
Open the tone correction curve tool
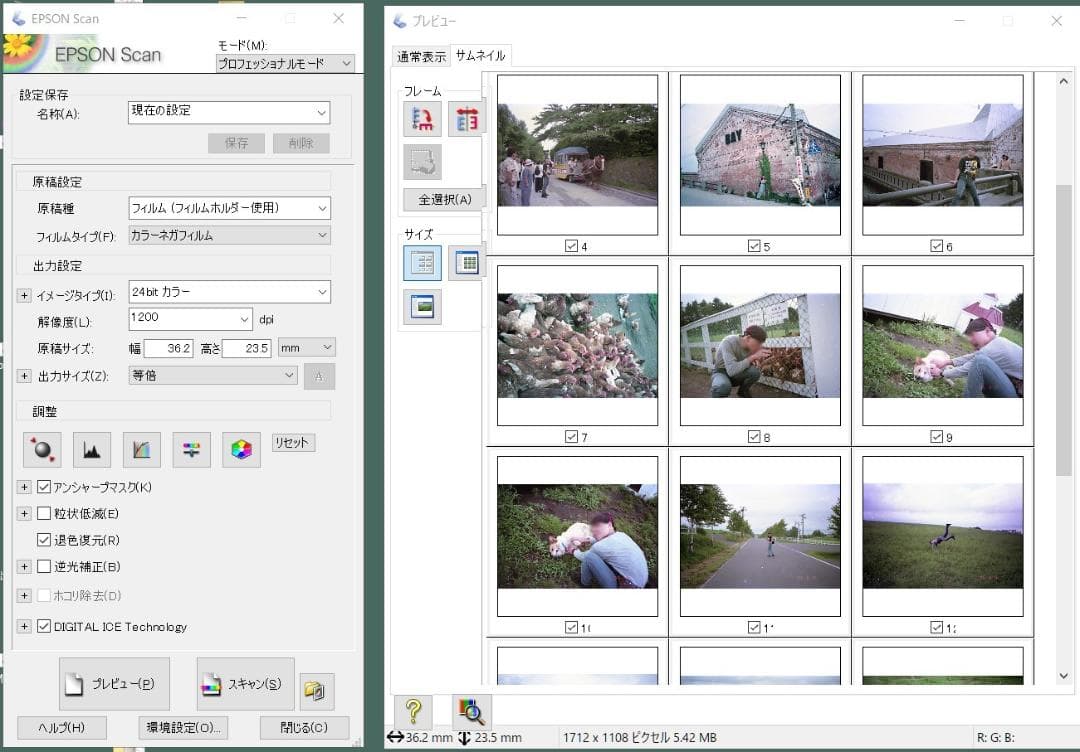pos(142,450)
